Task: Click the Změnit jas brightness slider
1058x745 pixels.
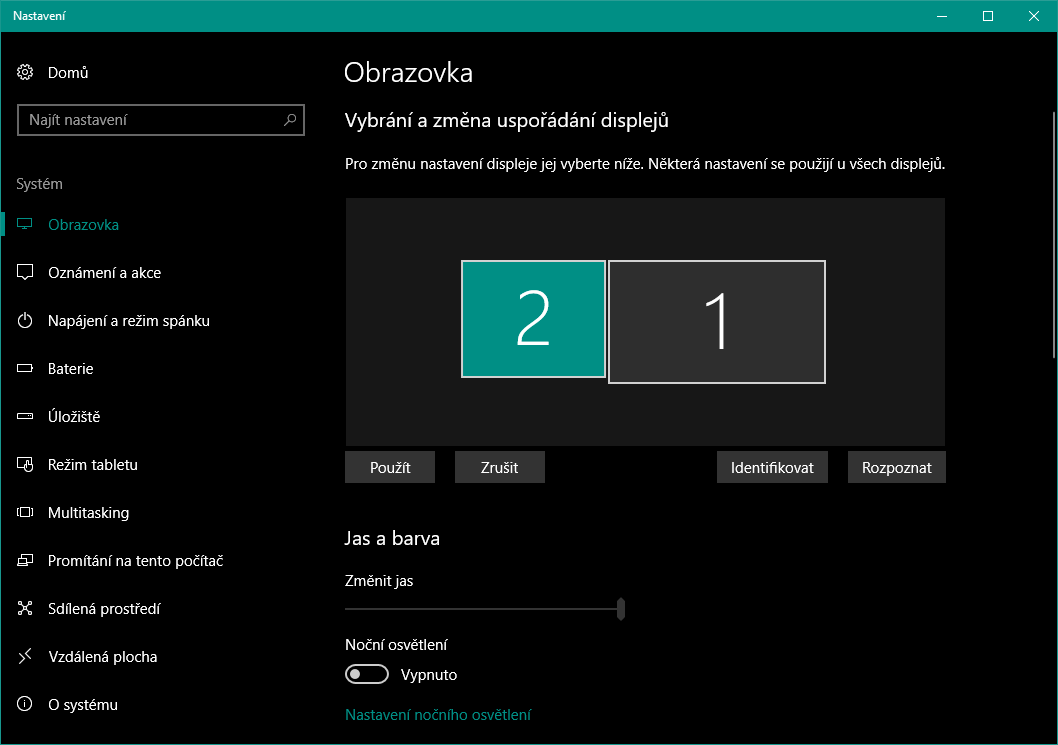Action: (484, 608)
